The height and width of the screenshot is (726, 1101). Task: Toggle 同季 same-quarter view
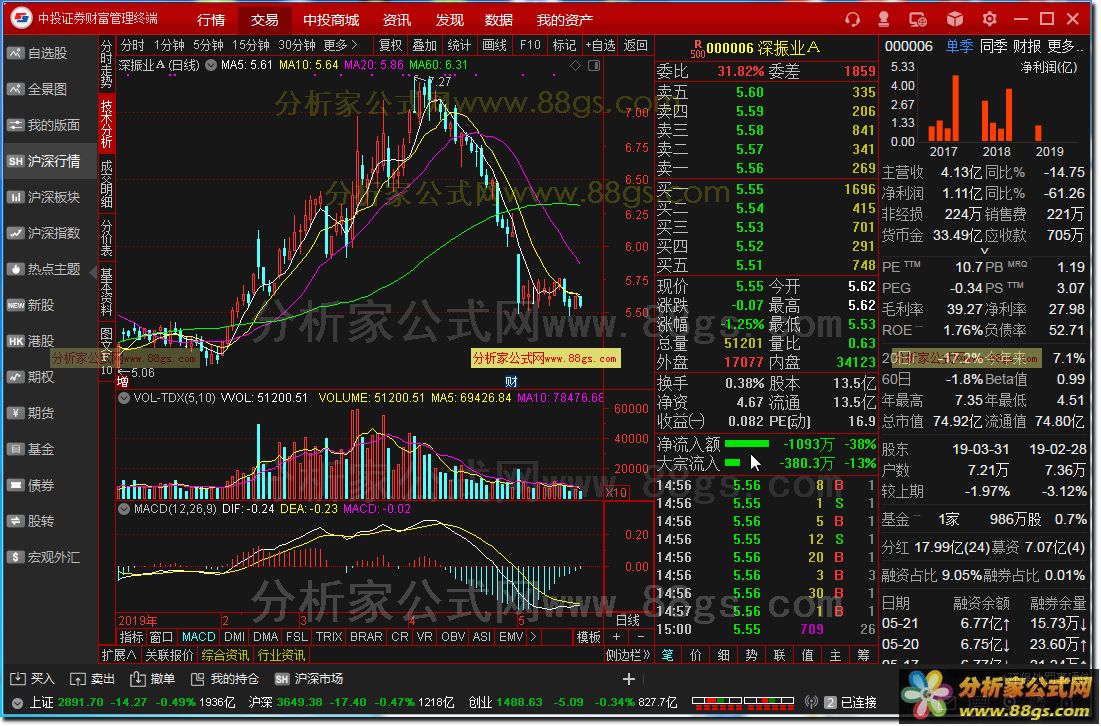click(x=994, y=46)
